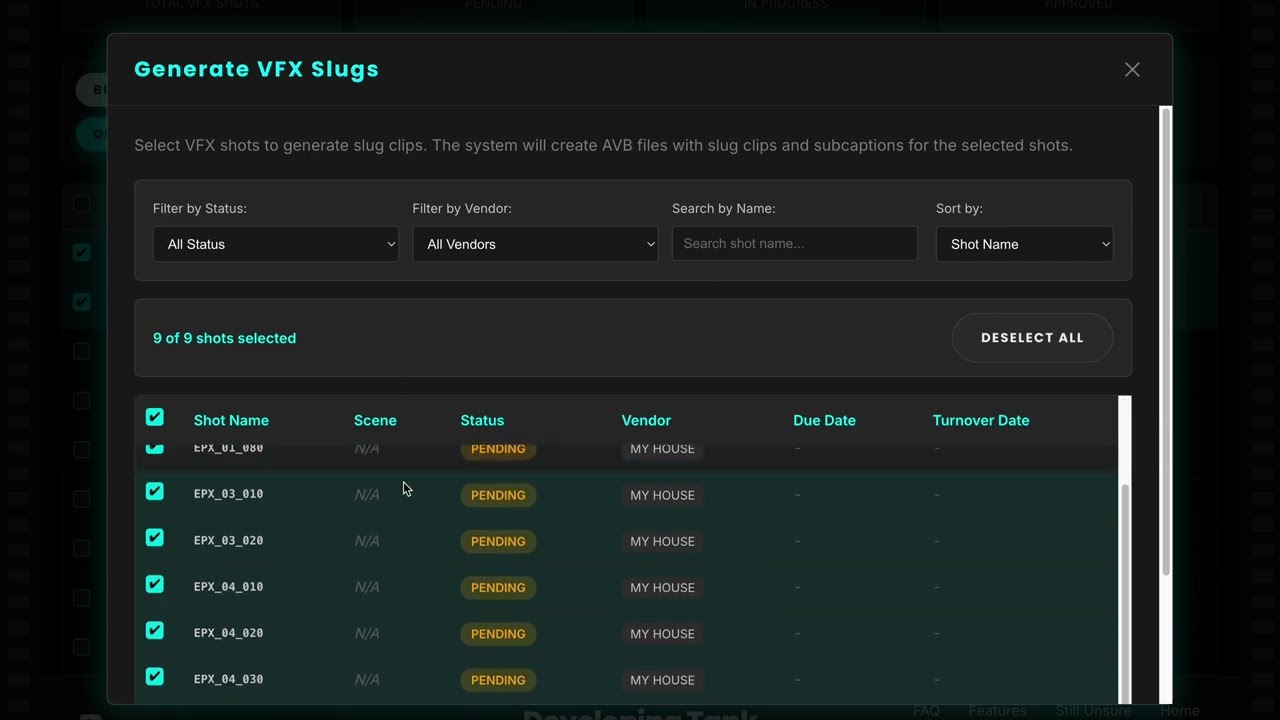Click the Due Date column header
This screenshot has height=720, width=1280.
(824, 420)
